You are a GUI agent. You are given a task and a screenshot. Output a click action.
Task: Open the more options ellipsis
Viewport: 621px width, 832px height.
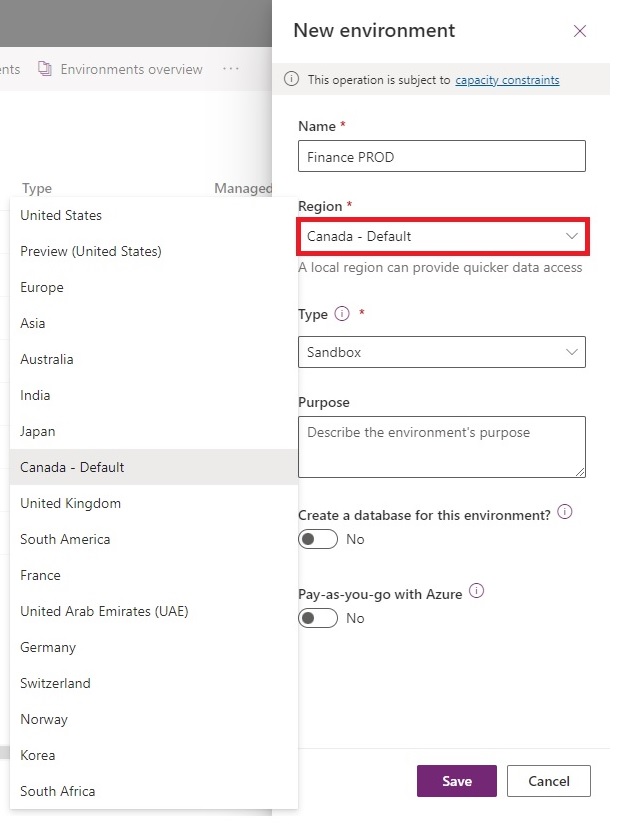pyautogui.click(x=231, y=69)
